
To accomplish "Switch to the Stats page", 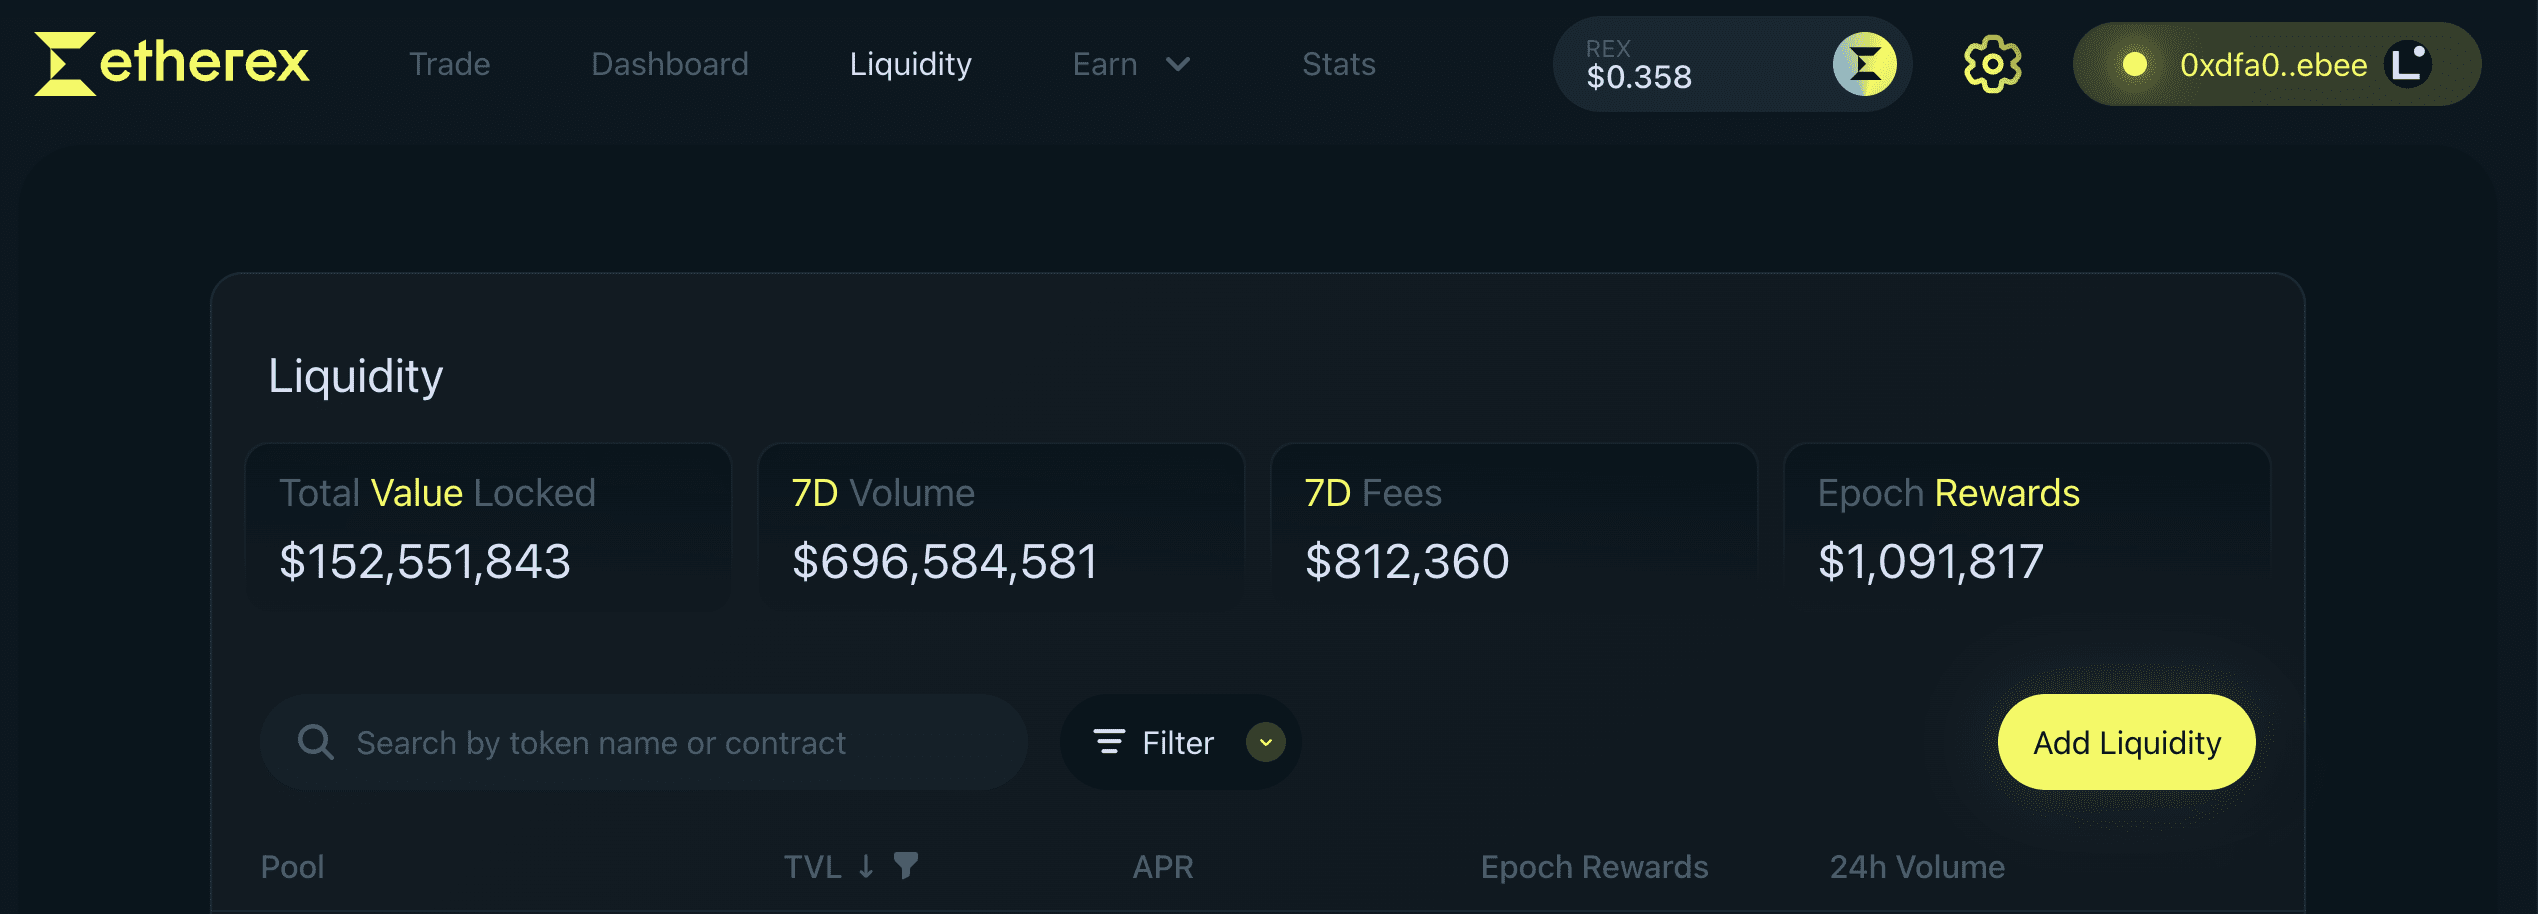I will [1338, 64].
